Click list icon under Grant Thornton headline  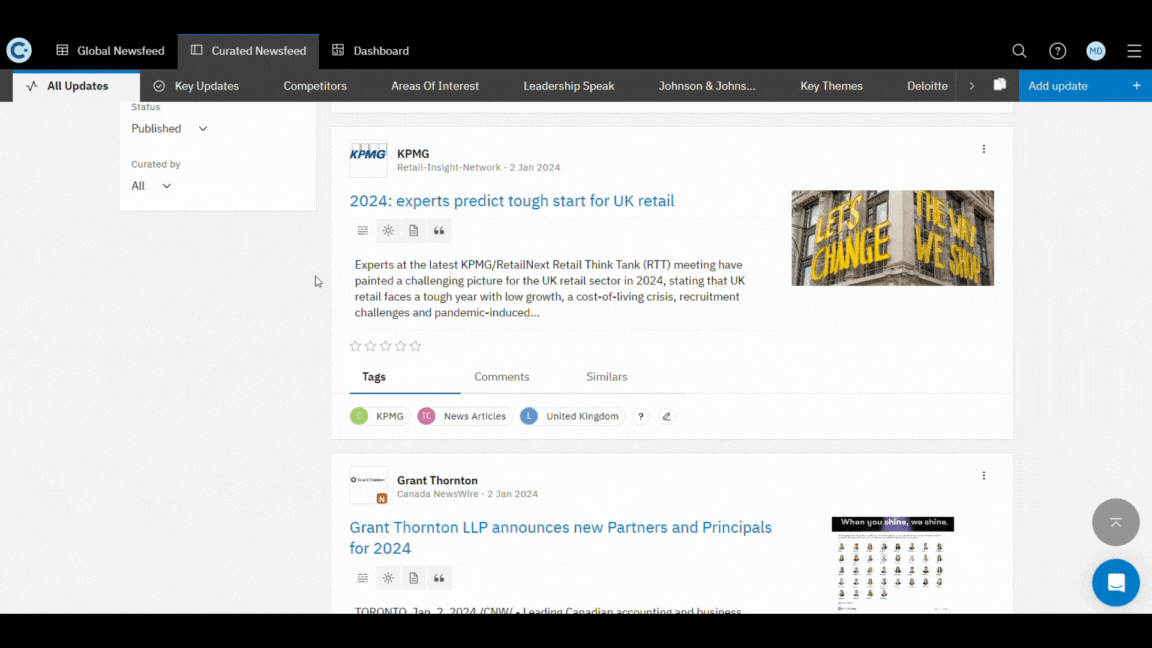point(363,578)
